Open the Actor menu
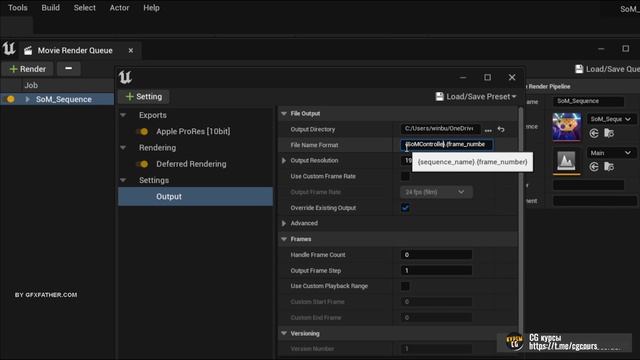 119,8
